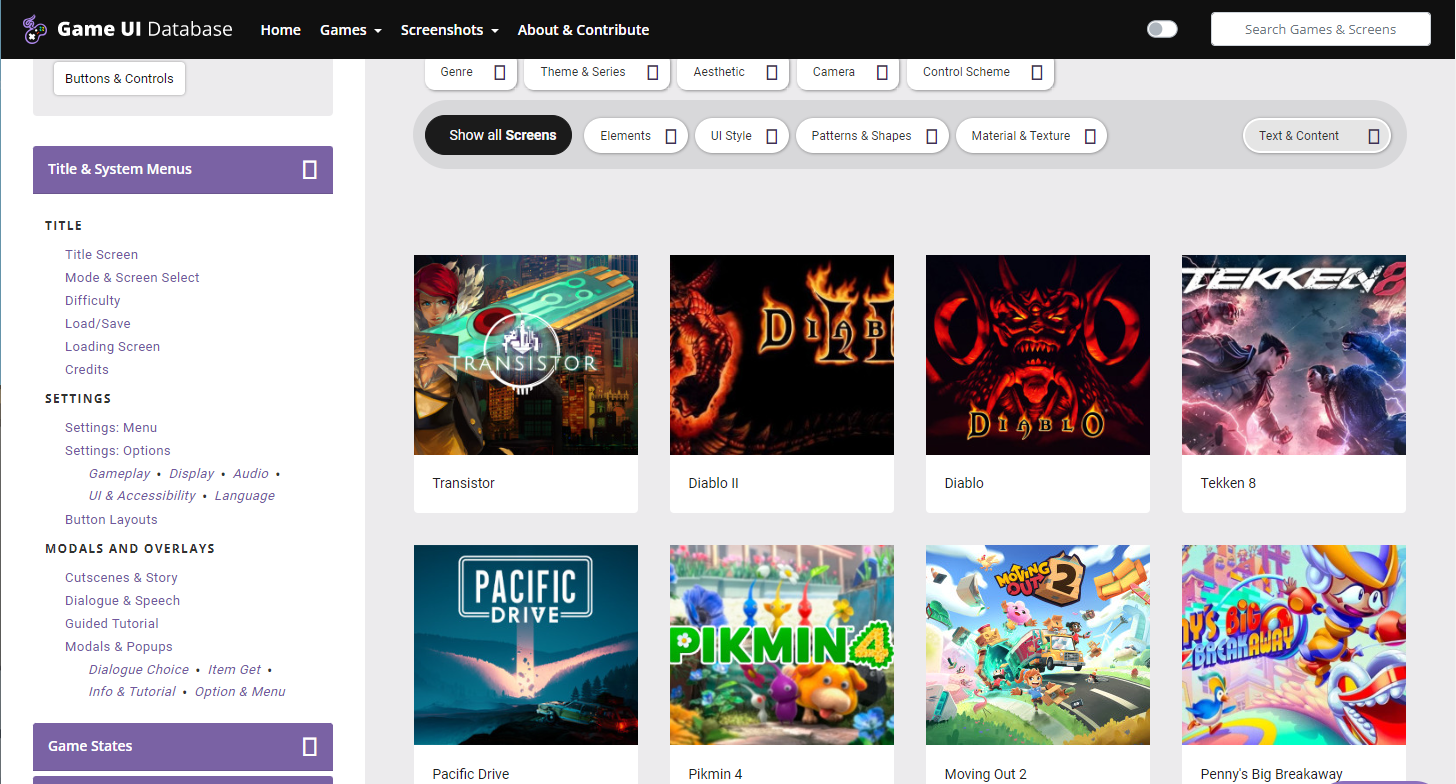Image resolution: width=1456 pixels, height=784 pixels.
Task: Select the Load/Save link
Action: 97,324
